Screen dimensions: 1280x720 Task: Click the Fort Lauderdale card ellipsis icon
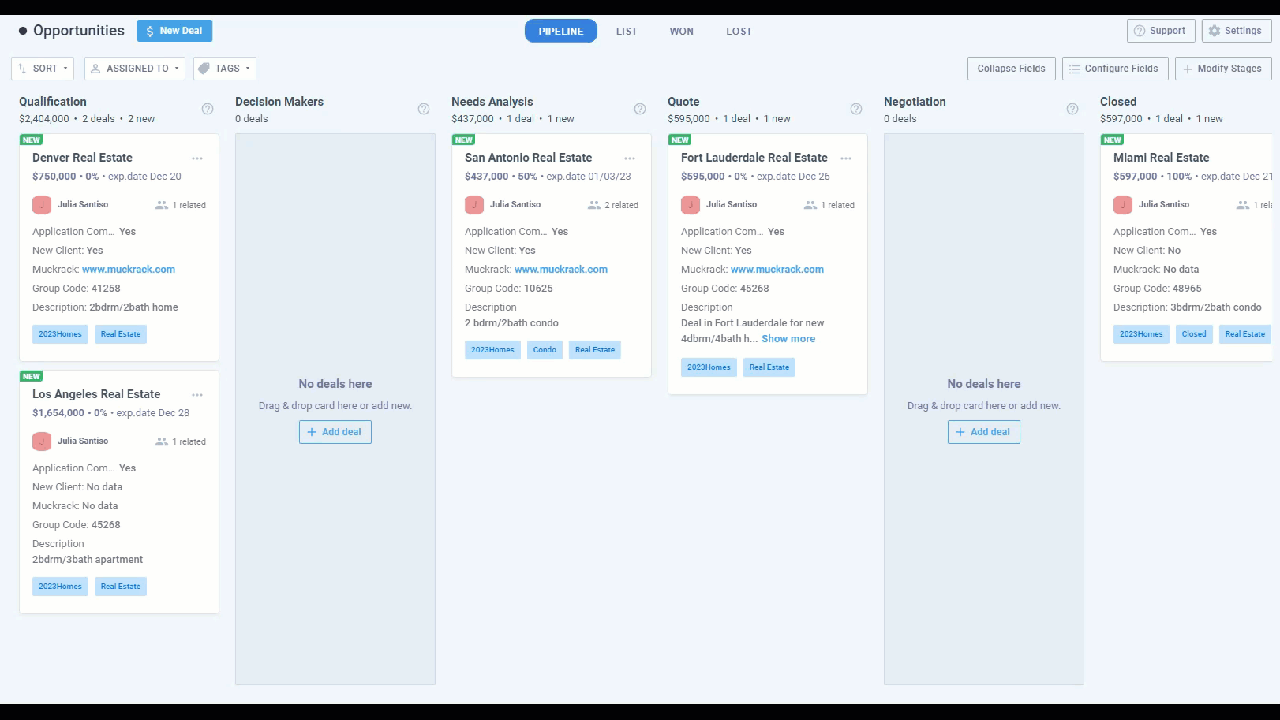coord(846,158)
